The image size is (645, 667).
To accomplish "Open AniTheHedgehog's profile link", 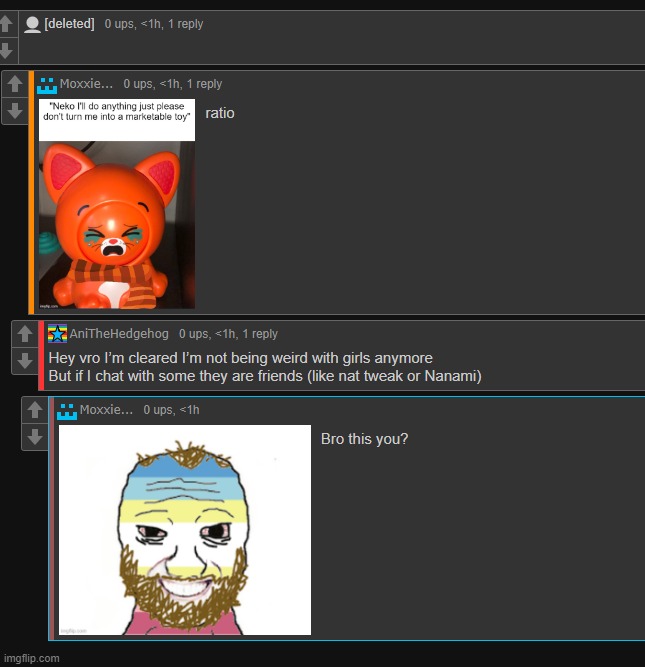I will pyautogui.click(x=119, y=334).
